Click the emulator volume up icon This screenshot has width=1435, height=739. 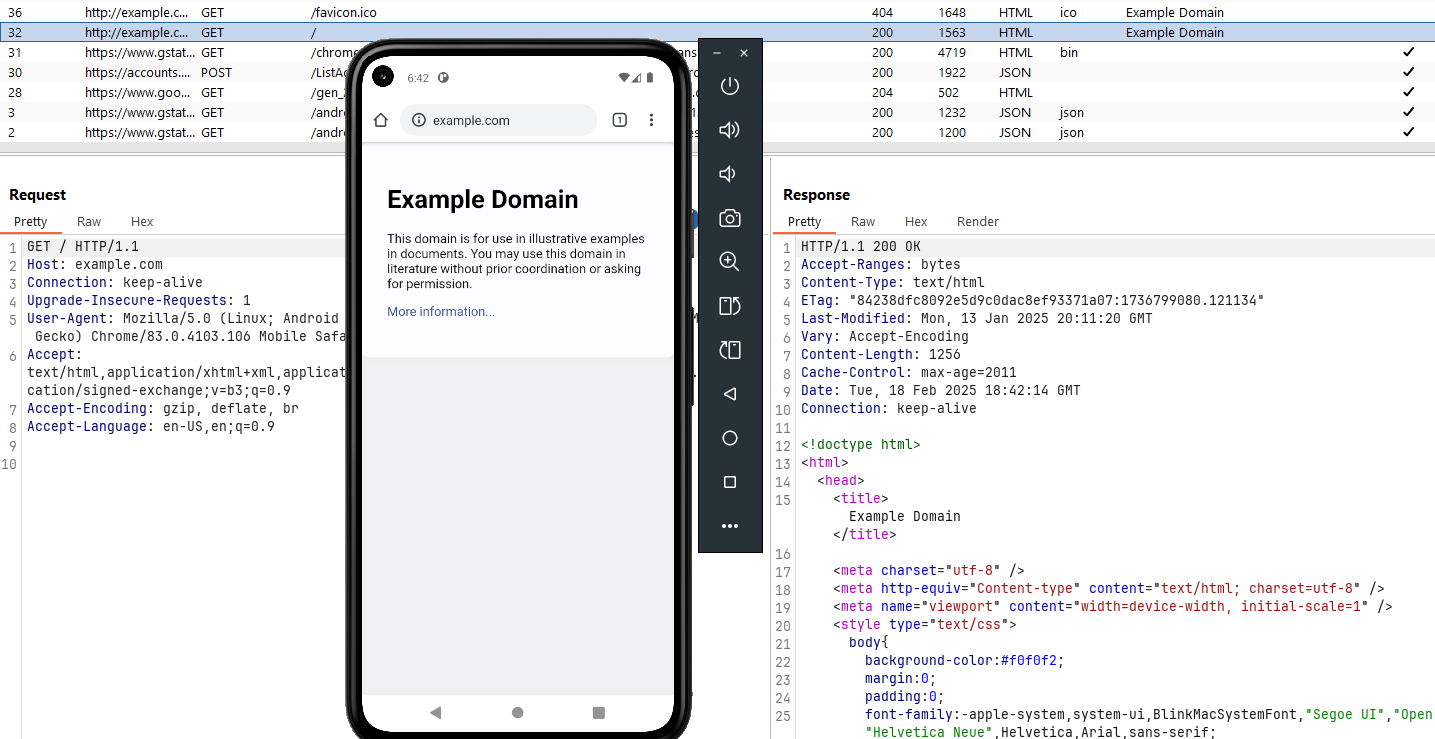coord(730,130)
